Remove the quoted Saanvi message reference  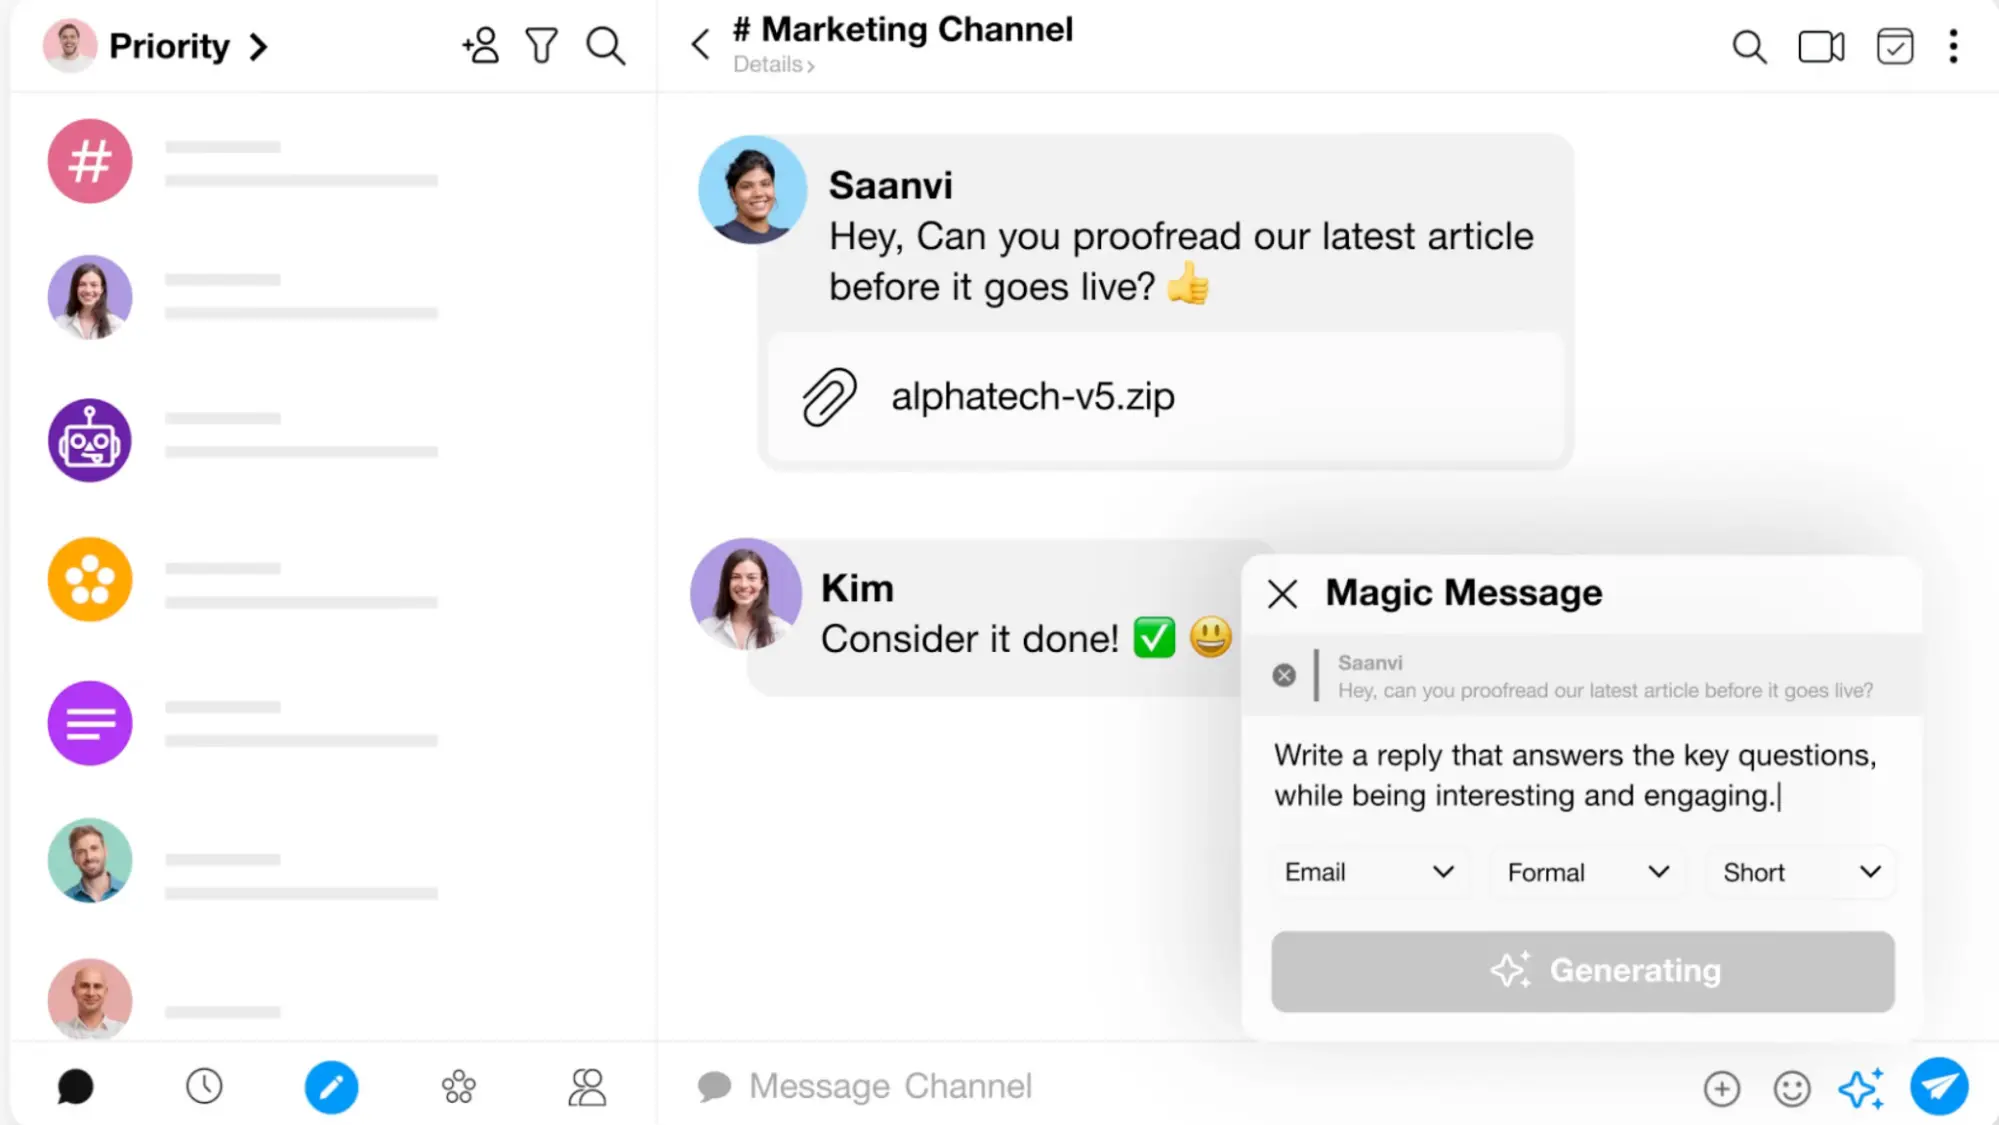point(1284,675)
